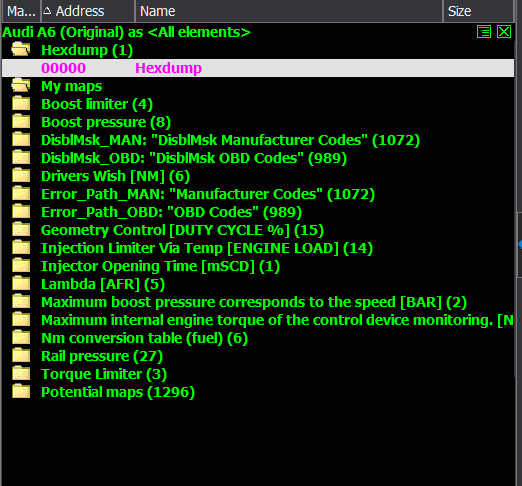Sort by the Name column header

[x=289, y=11]
